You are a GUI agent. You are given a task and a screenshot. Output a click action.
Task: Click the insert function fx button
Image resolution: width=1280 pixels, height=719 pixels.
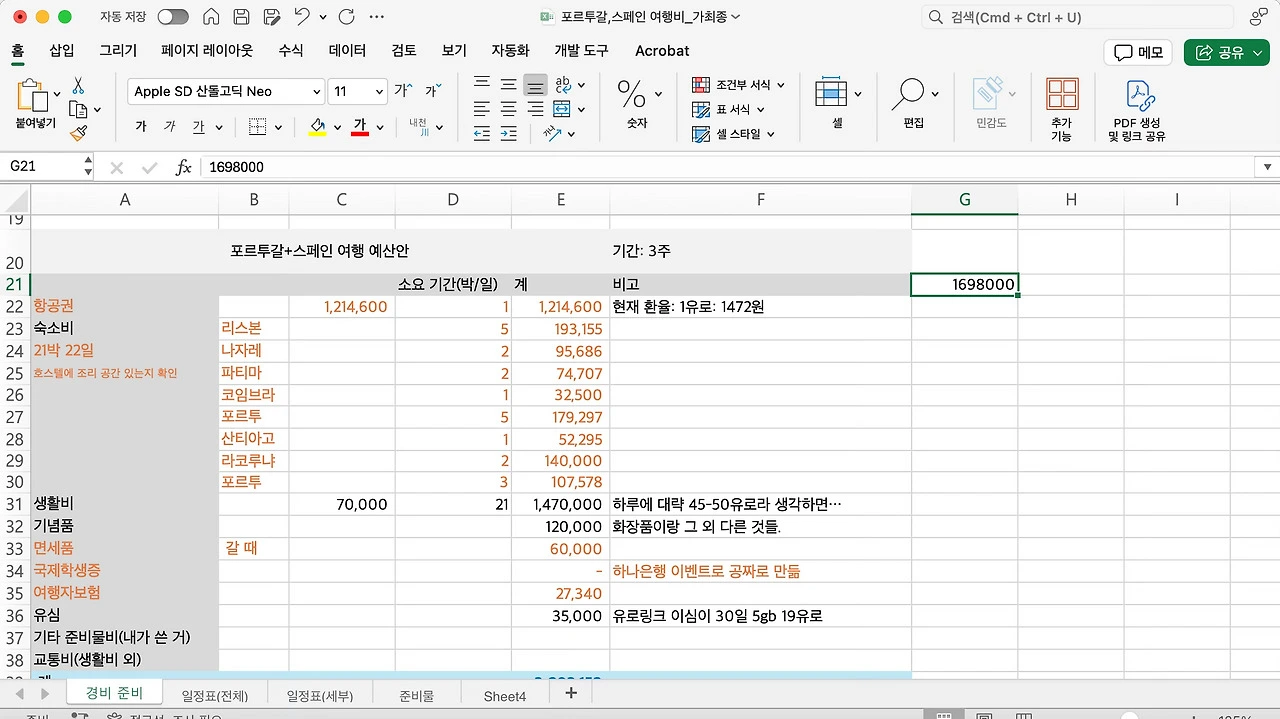[183, 167]
